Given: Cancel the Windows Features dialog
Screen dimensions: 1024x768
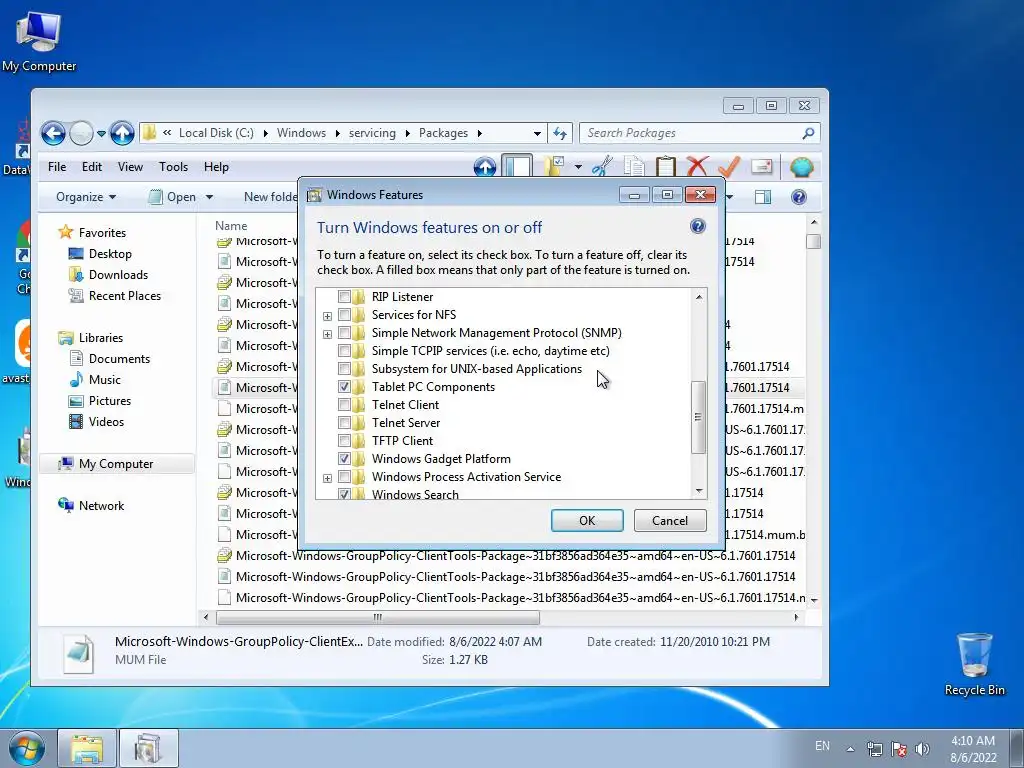Looking at the screenshot, I should tap(670, 520).
